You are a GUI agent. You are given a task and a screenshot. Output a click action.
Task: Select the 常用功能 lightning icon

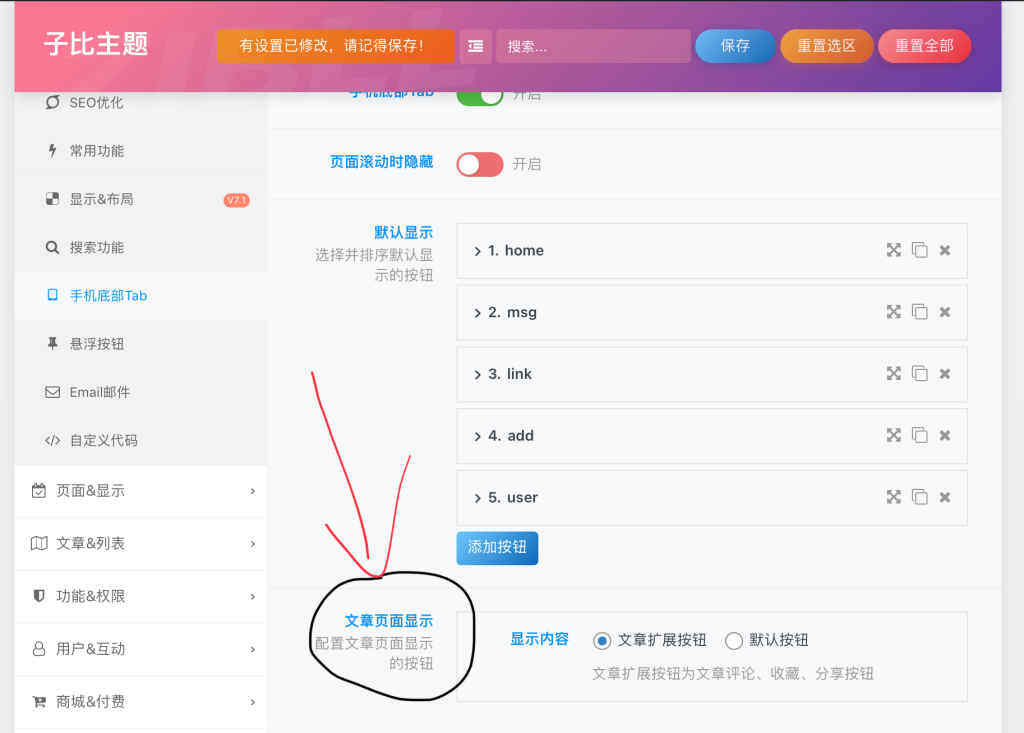[52, 150]
